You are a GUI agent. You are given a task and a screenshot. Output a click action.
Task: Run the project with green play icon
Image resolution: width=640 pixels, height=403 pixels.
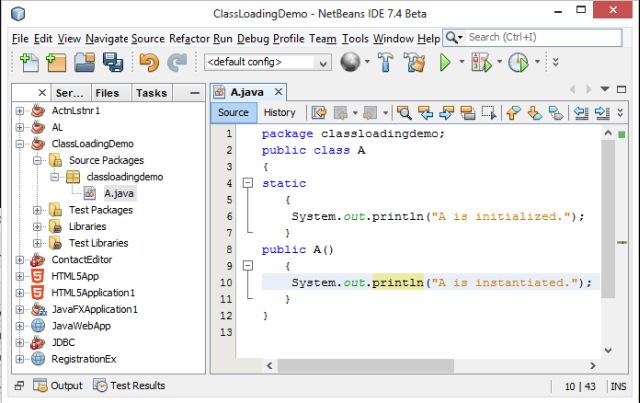(x=446, y=62)
